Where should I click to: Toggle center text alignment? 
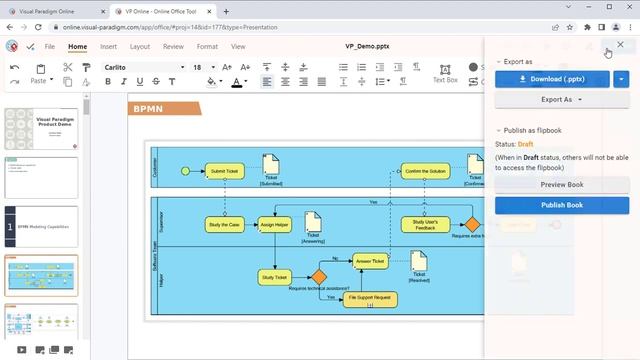pos(285,82)
